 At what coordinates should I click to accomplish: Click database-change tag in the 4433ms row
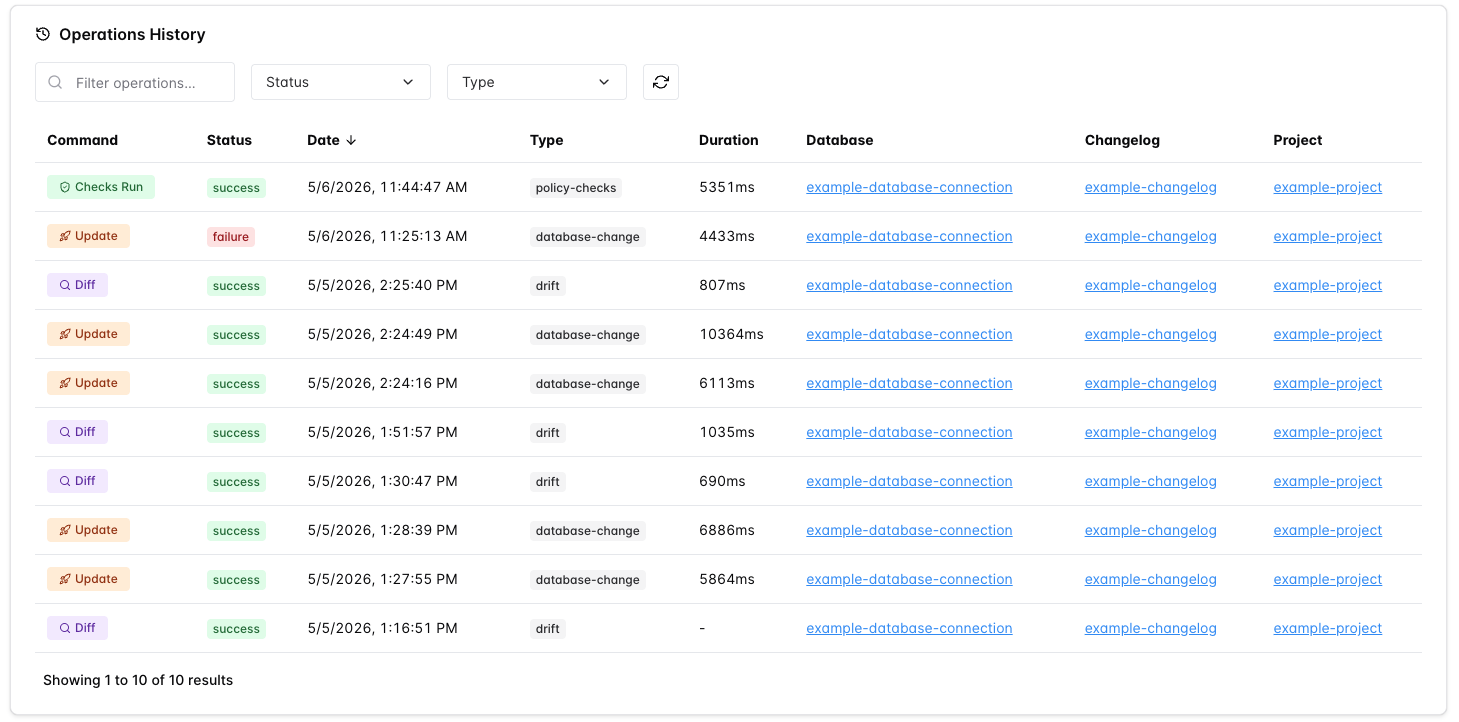point(588,237)
